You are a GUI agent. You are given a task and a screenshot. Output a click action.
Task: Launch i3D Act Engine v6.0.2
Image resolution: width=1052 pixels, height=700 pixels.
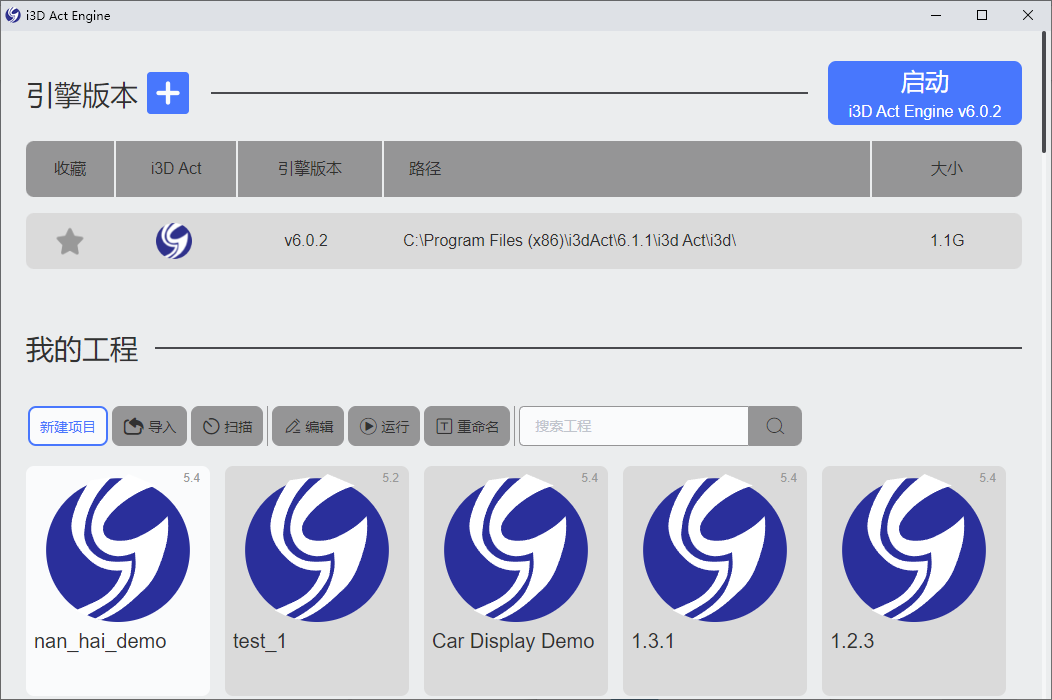click(925, 93)
